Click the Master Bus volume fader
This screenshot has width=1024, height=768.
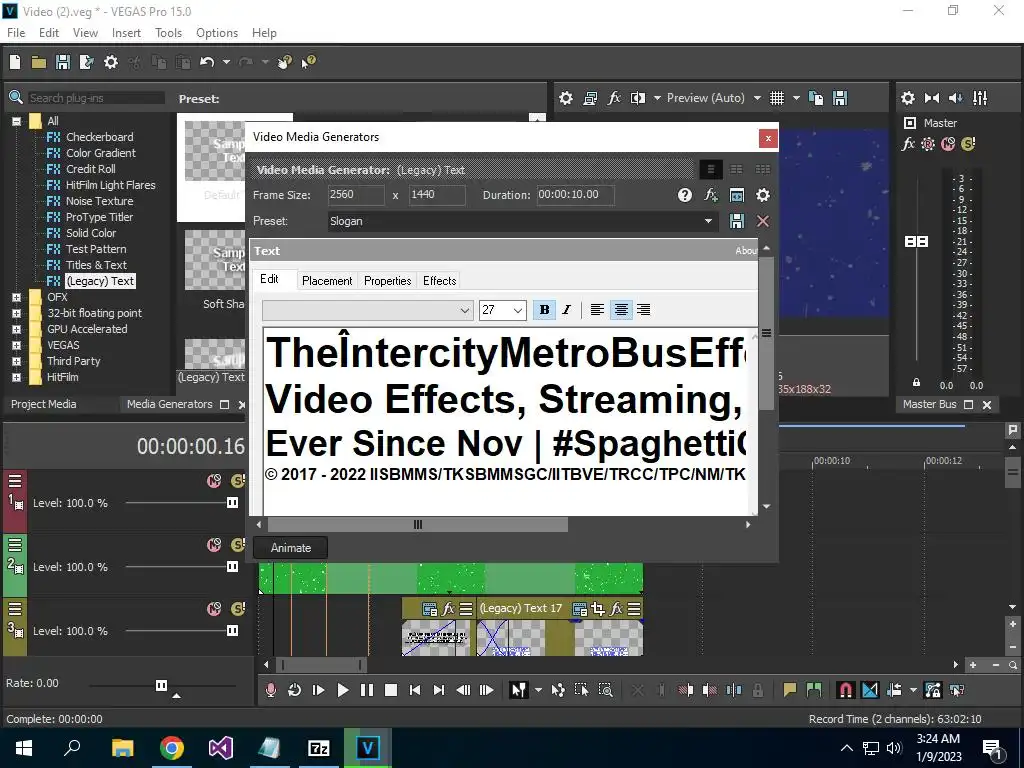click(x=916, y=242)
